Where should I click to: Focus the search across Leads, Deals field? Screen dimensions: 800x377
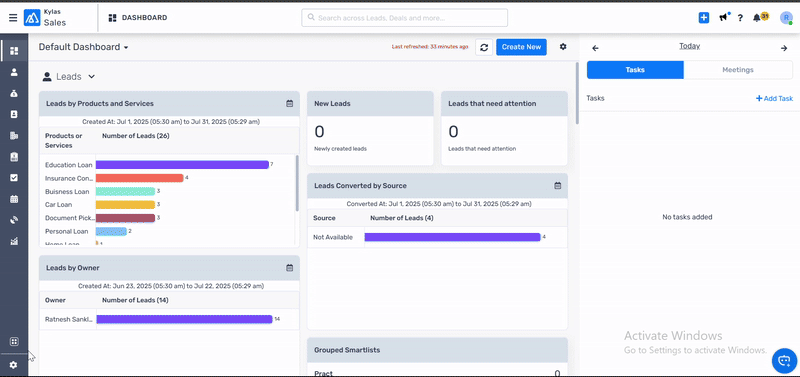pos(405,18)
